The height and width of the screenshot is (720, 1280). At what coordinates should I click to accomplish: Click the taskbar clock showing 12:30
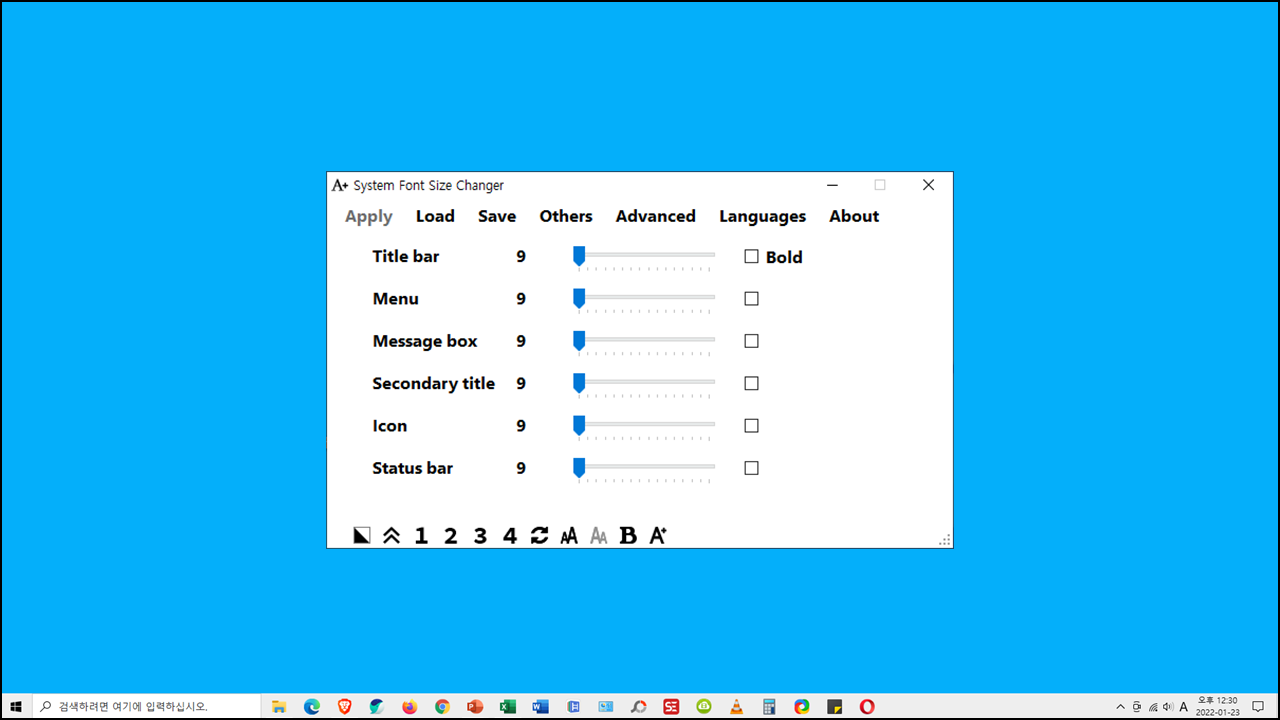point(1217,706)
